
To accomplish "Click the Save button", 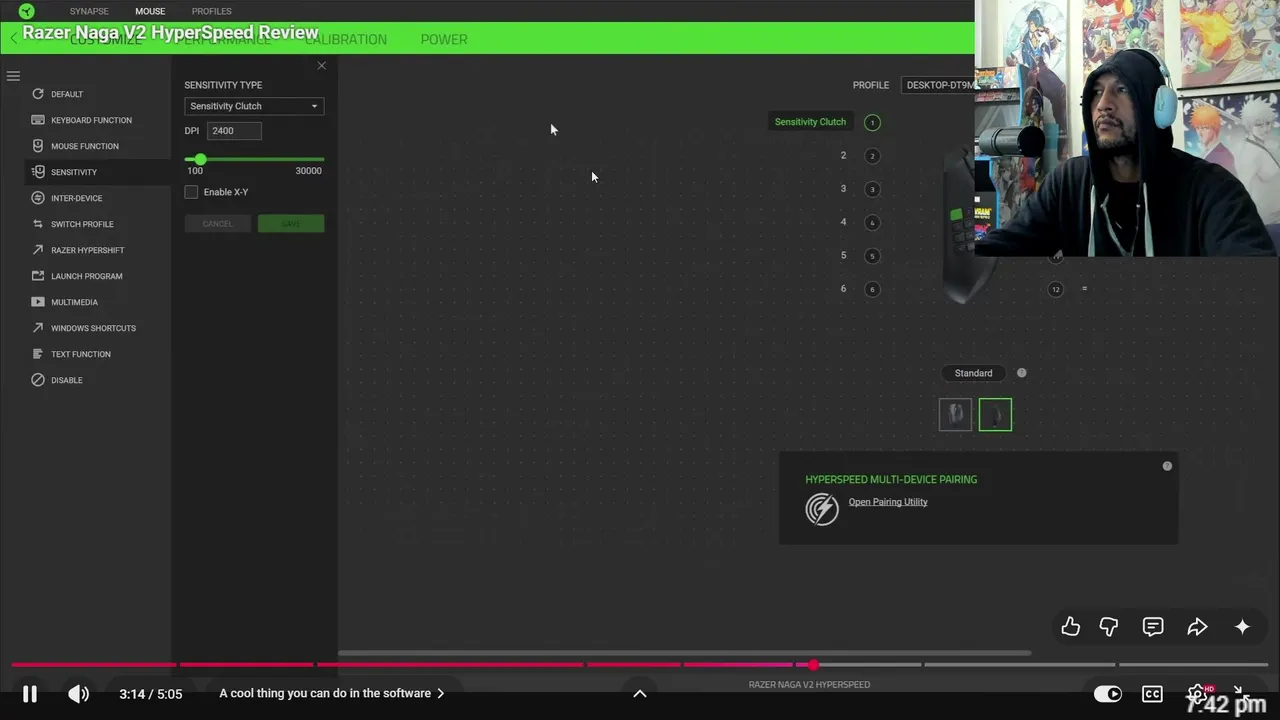I will pyautogui.click(x=291, y=223).
